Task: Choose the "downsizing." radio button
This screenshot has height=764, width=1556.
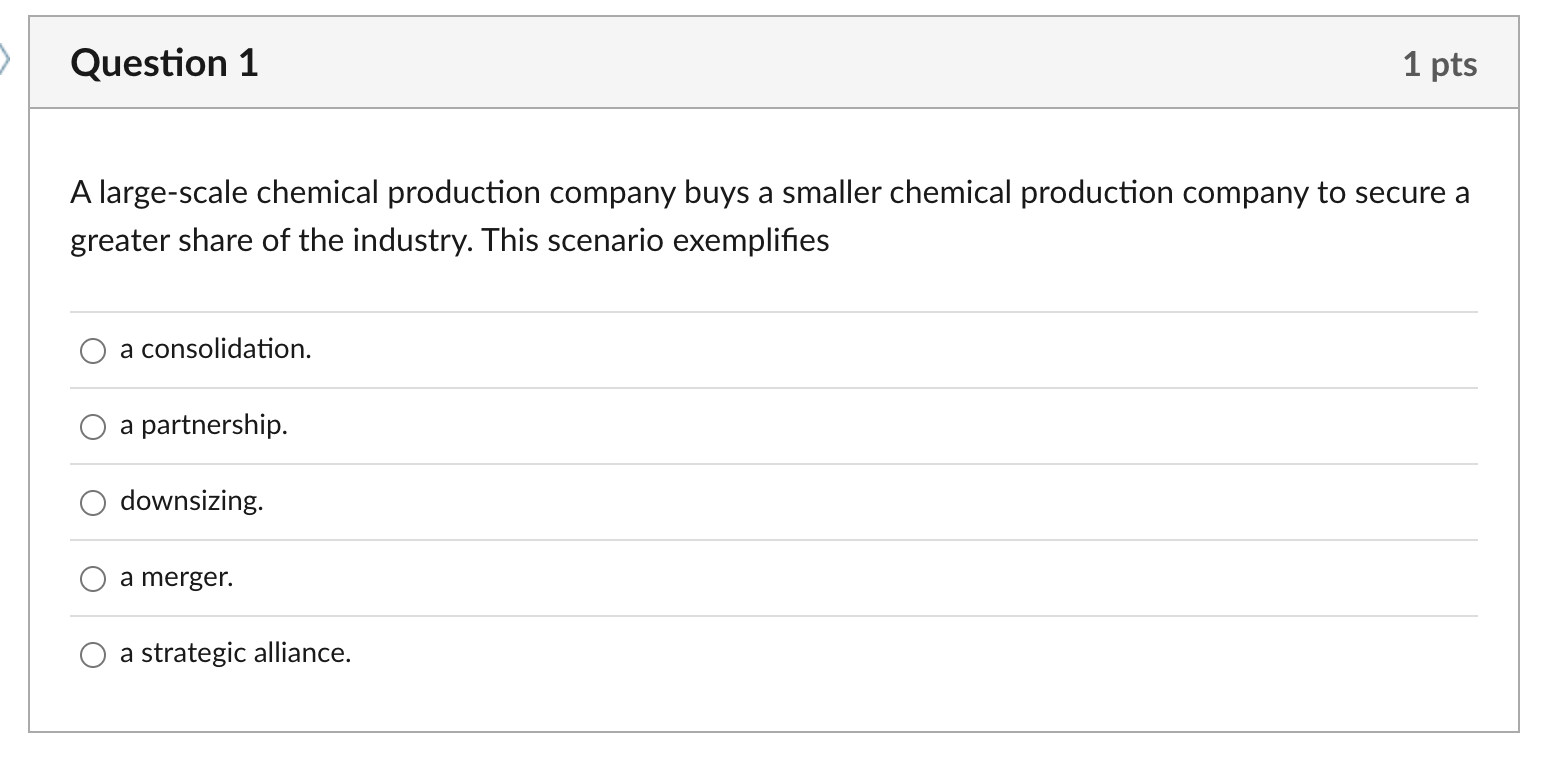Action: pos(93,503)
